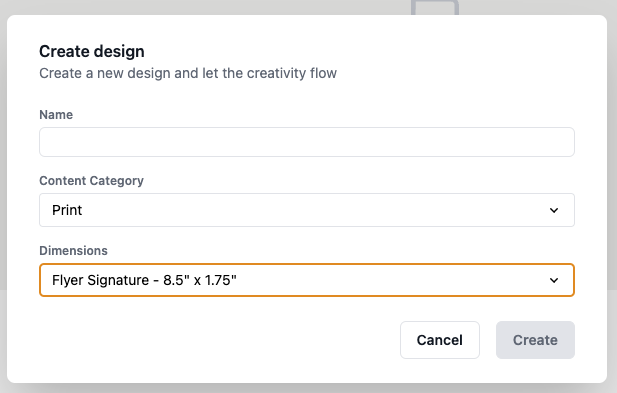
Task: Click the Content Category label
Action: [x=91, y=181]
